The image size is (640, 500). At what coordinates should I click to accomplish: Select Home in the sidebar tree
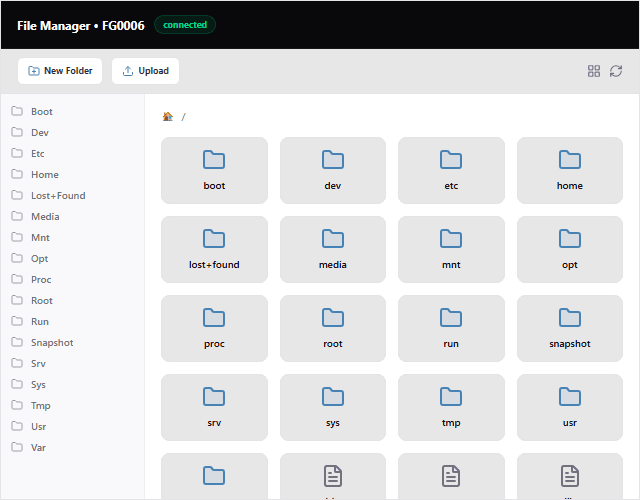coord(72,174)
